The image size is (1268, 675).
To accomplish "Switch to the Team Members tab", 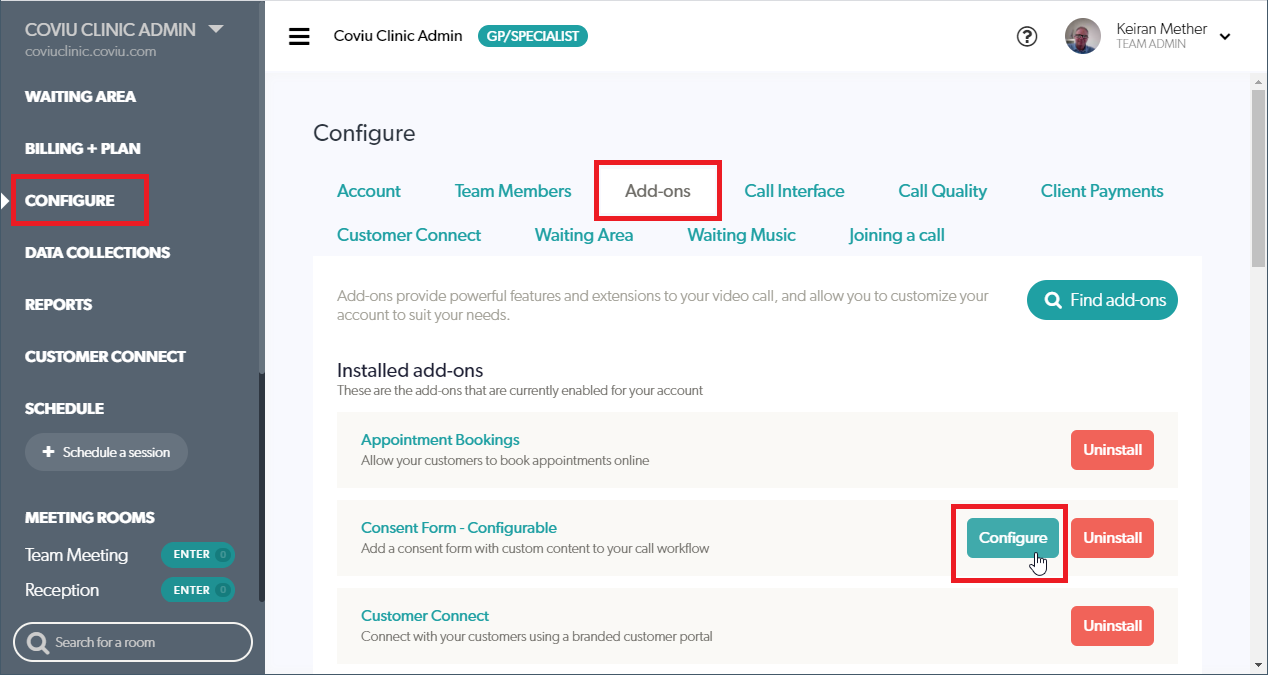I will click(513, 191).
